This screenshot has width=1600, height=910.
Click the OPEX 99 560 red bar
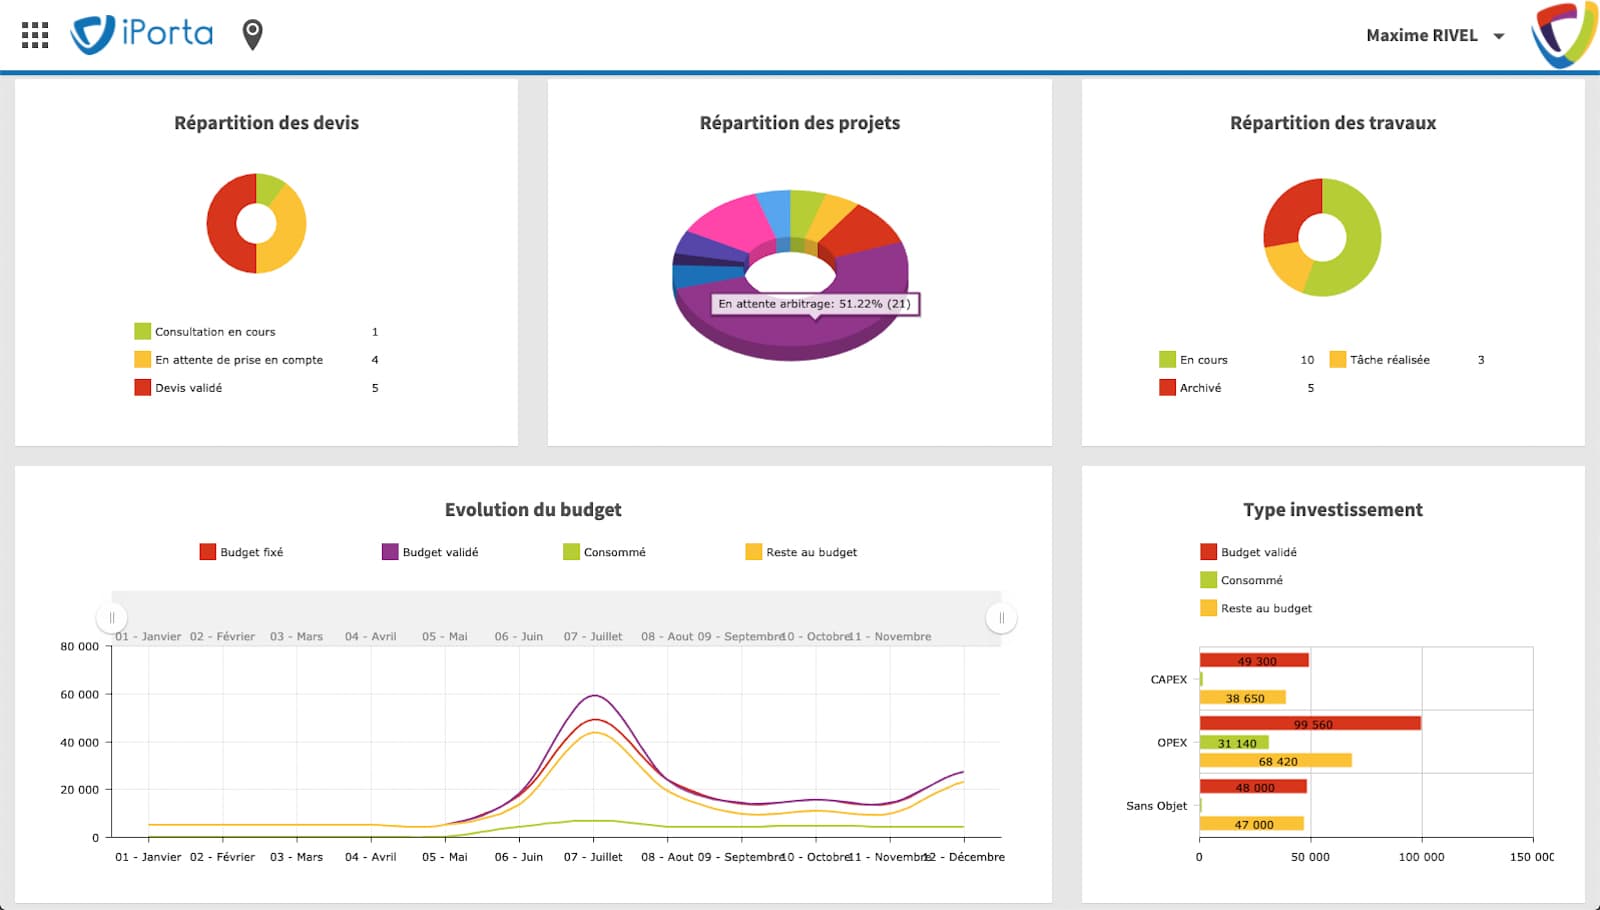1310,723
